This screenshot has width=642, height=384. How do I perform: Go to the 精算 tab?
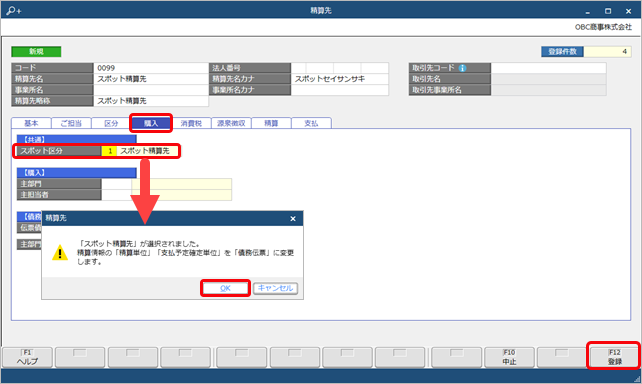[271, 123]
